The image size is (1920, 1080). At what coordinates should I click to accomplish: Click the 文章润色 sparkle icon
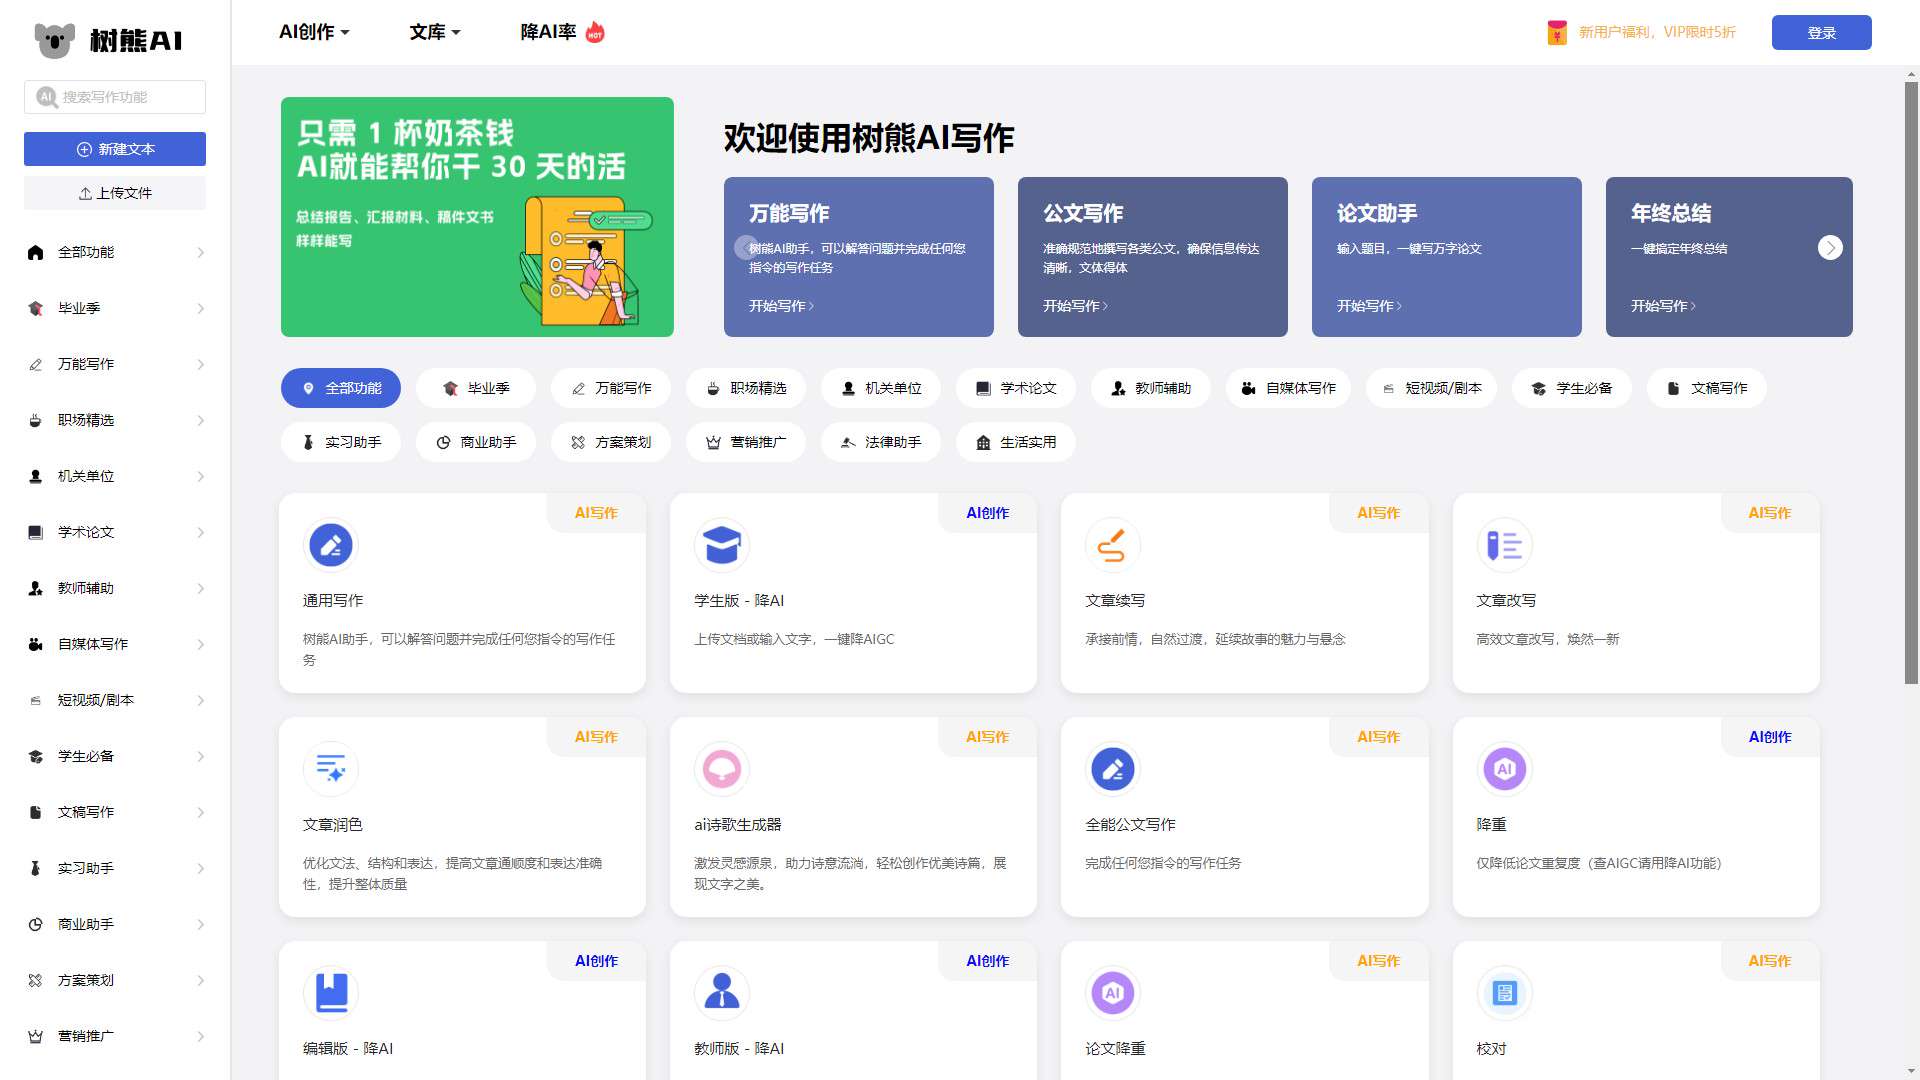point(331,769)
